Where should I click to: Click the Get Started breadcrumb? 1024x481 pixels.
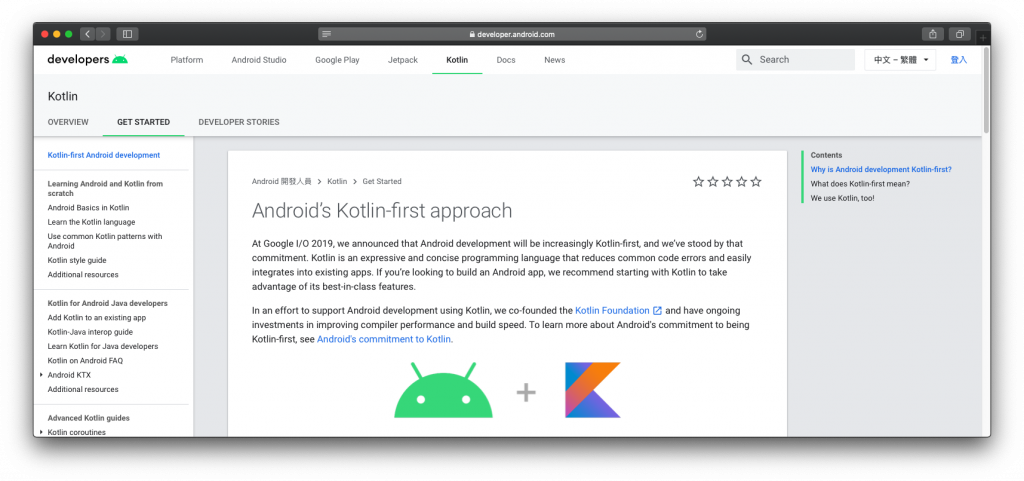click(382, 181)
